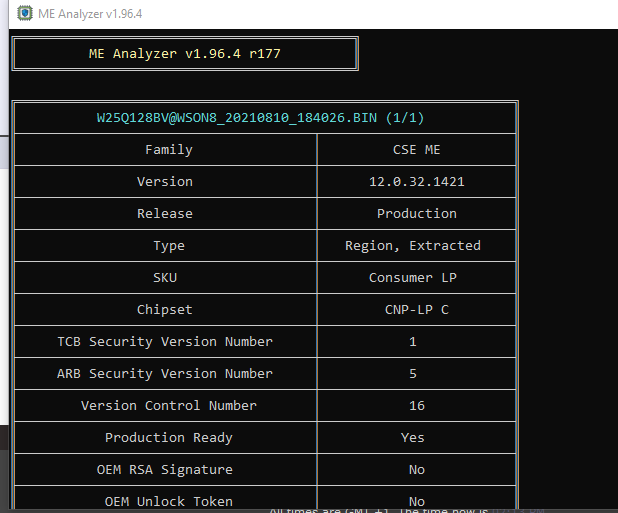The height and width of the screenshot is (513, 618).
Task: Click the 'OEM Unlock Token' label
Action: click(169, 502)
